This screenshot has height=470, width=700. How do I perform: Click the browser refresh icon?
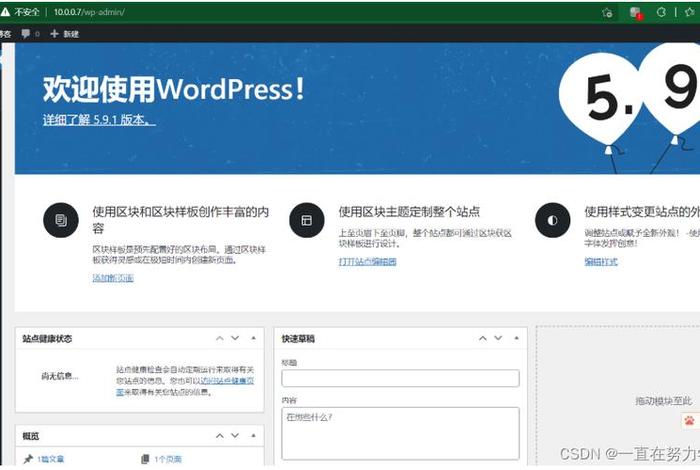click(661, 12)
